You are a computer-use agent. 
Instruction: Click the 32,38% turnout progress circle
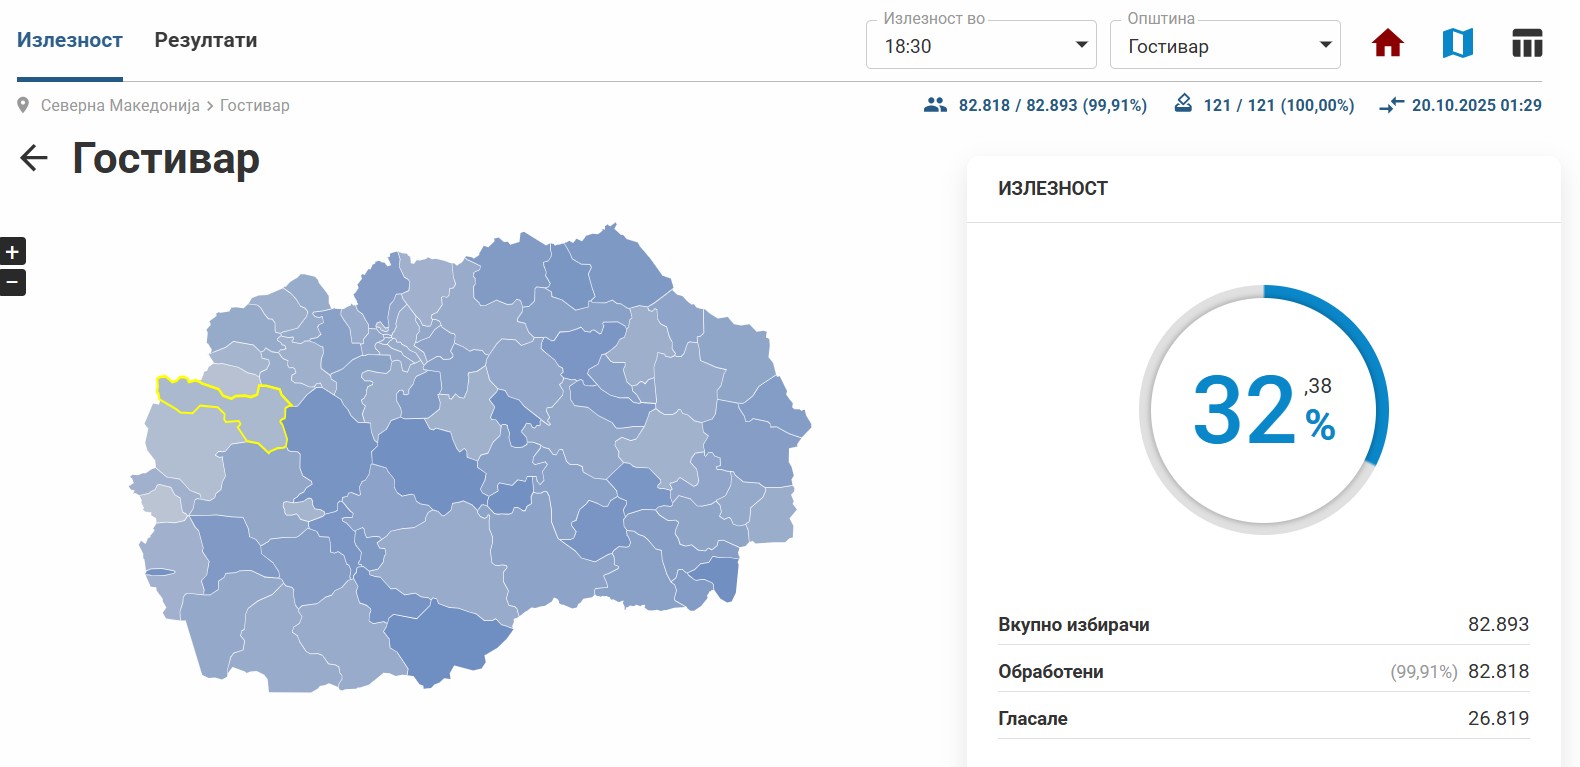(x=1263, y=410)
